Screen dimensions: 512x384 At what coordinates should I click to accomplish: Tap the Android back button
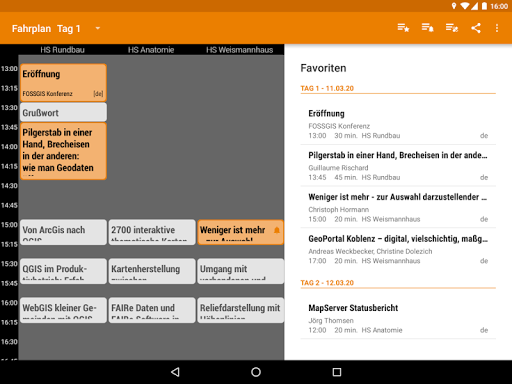175,372
